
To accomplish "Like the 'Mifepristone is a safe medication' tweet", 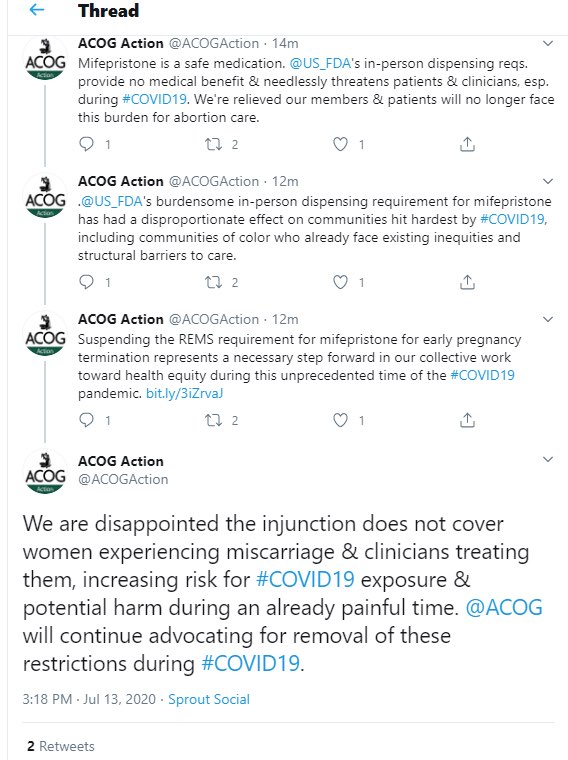I will pos(340,144).
